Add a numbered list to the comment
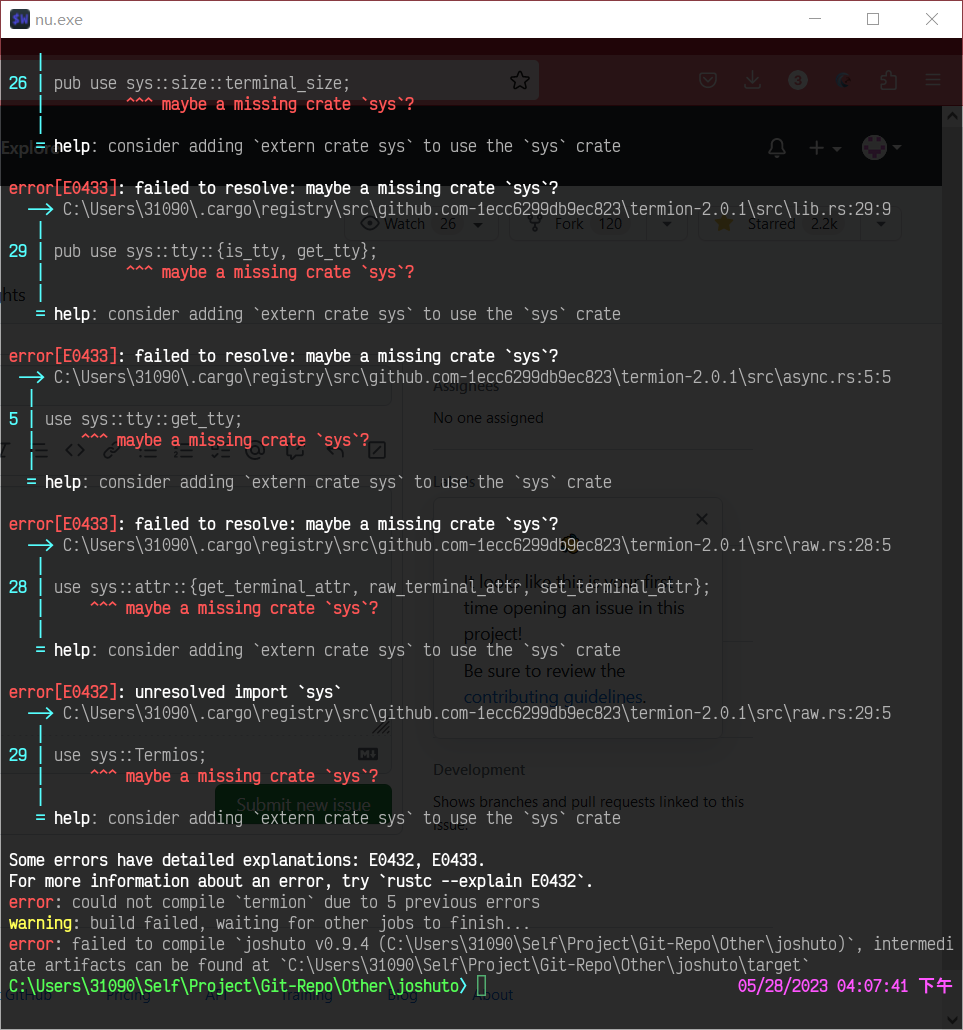The height and width of the screenshot is (1030, 963). click(183, 450)
